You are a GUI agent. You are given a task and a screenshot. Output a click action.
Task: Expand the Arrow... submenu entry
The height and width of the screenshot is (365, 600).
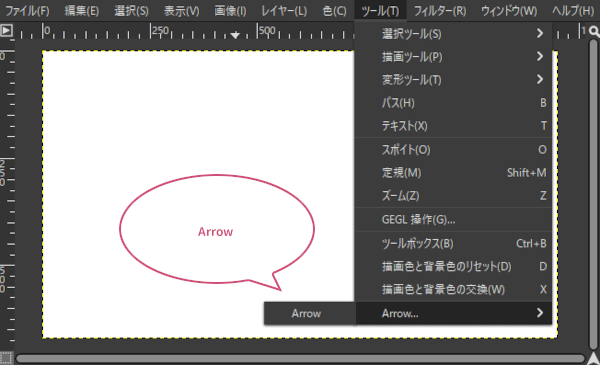coord(453,313)
